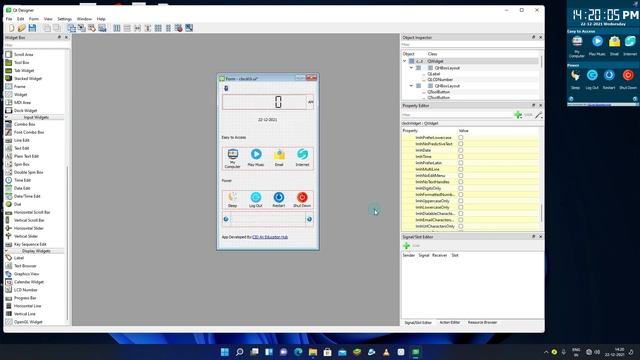Screen dimensions: 640x360
Task: Click the Break Layout toolbar icon
Action: coord(178,28)
